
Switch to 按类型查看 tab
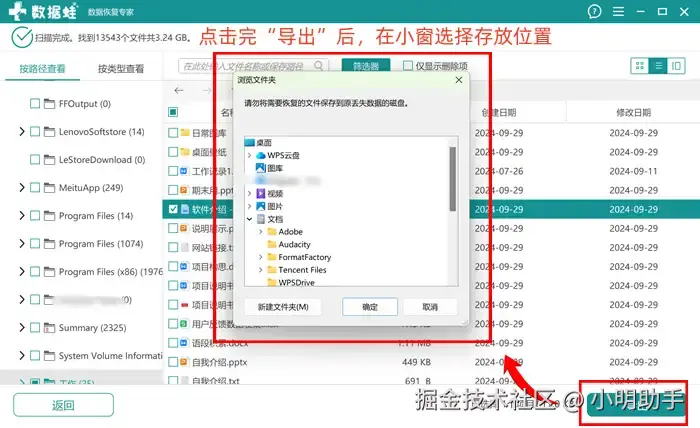point(121,69)
